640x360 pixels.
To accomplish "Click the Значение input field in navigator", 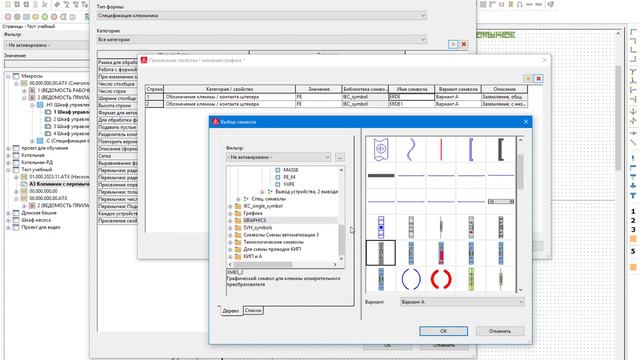I will [x=47, y=64].
